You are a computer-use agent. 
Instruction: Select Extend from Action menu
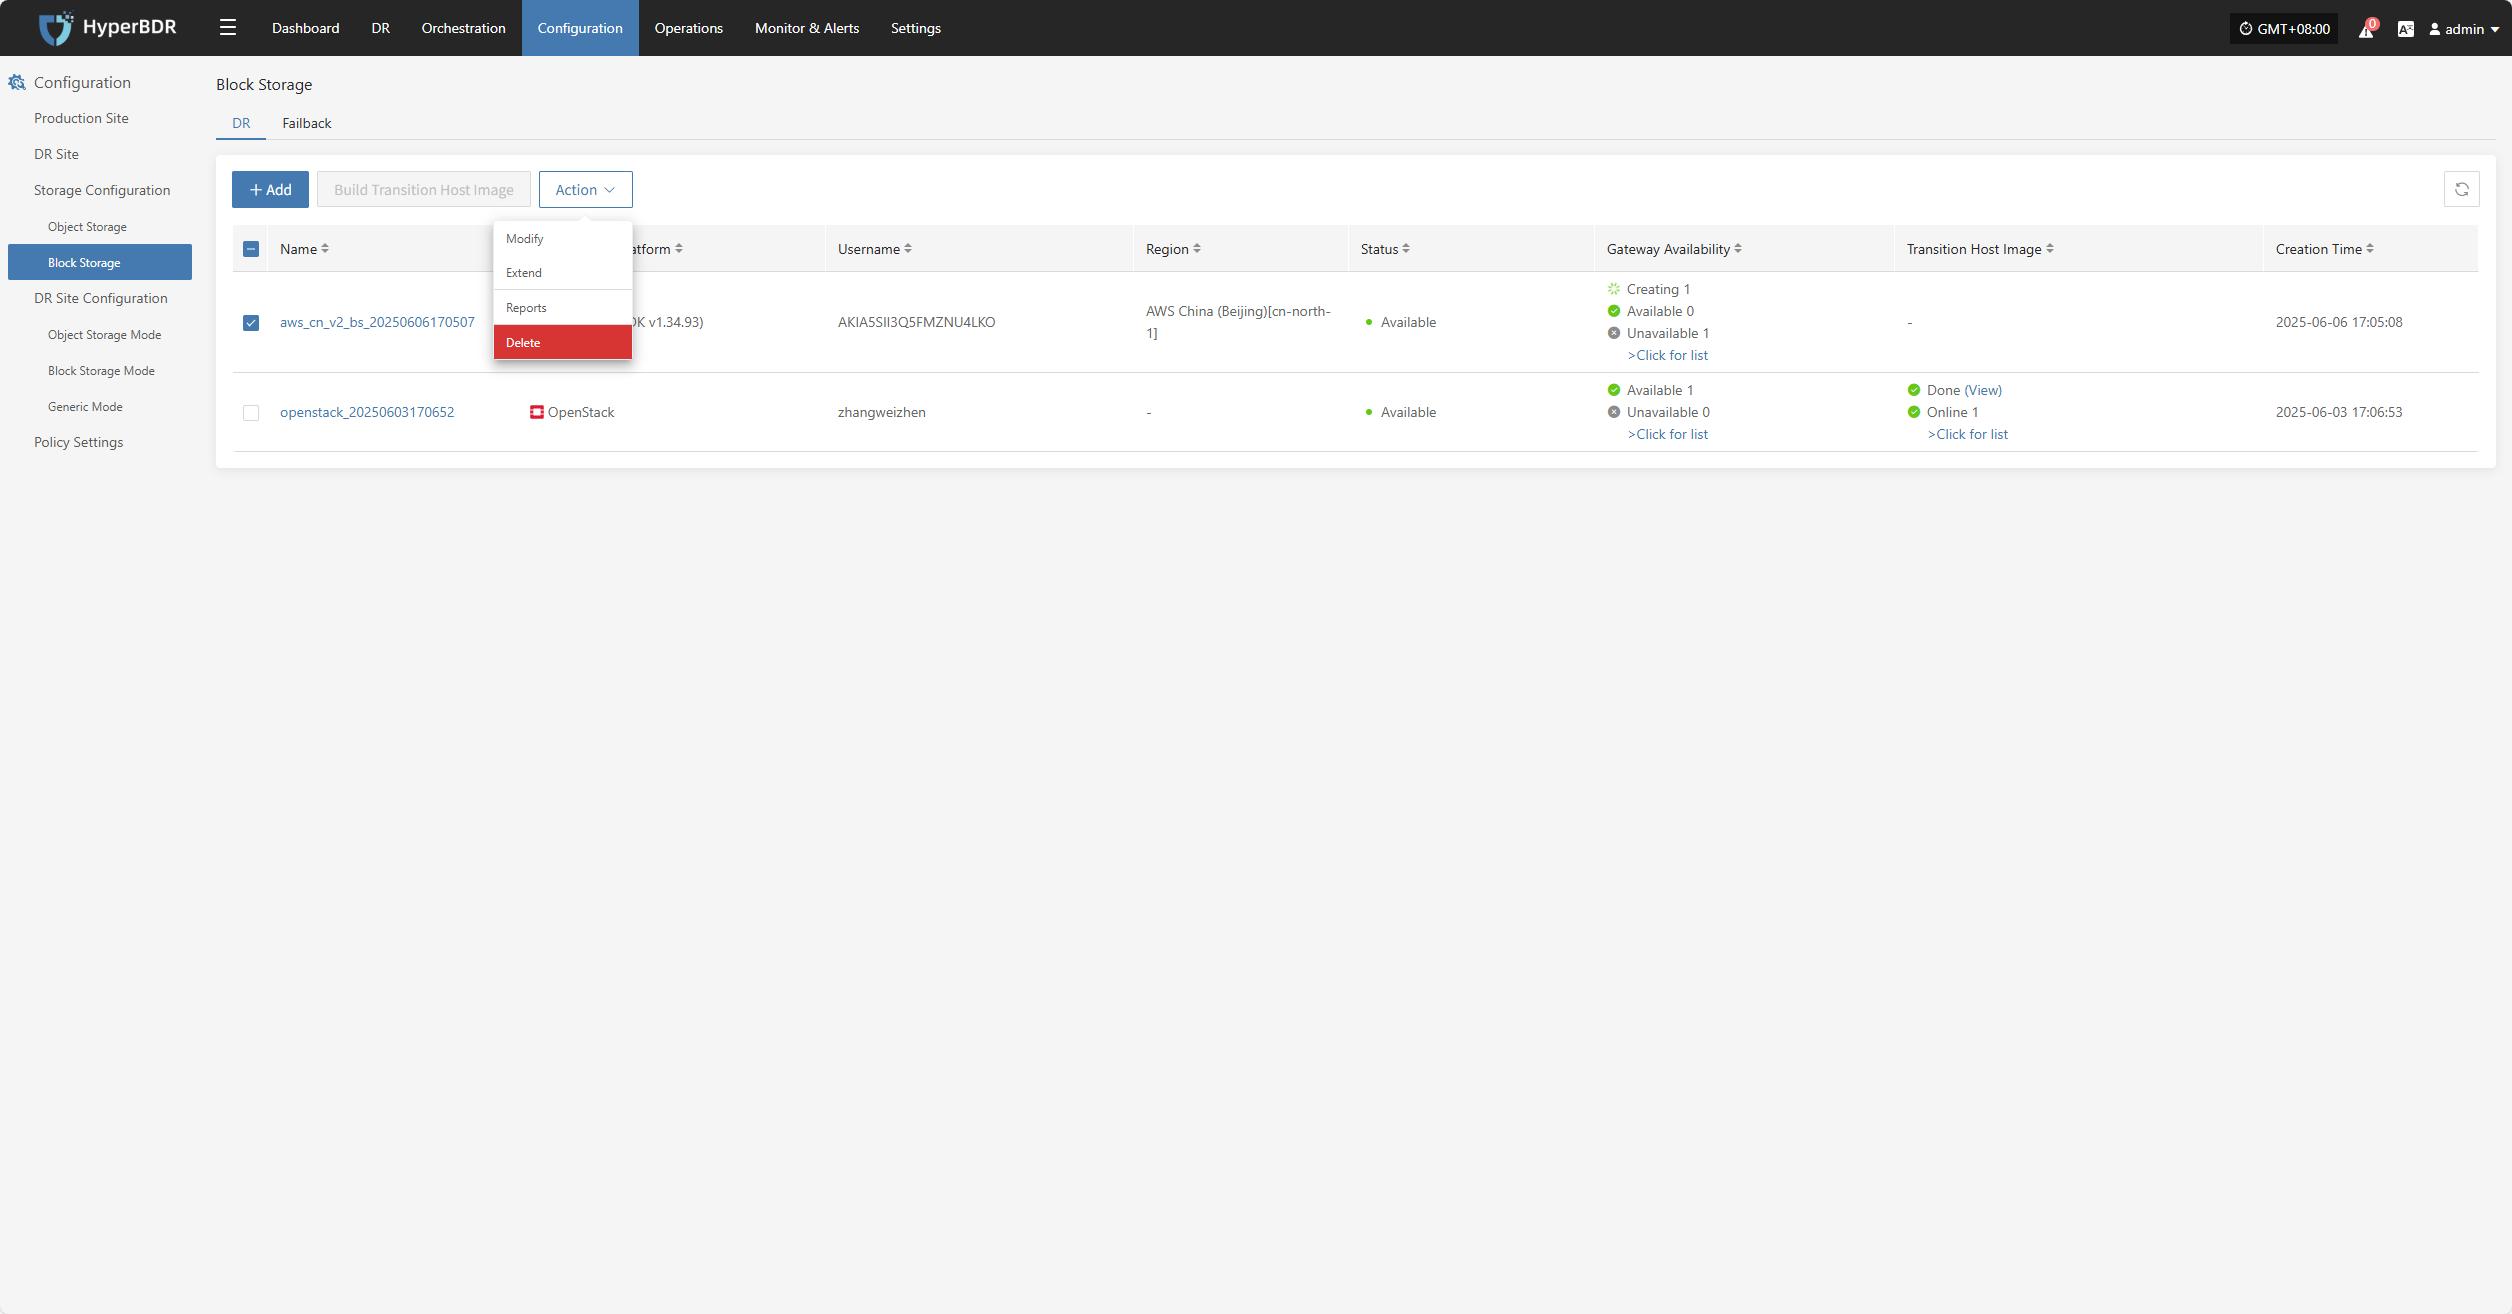point(562,272)
